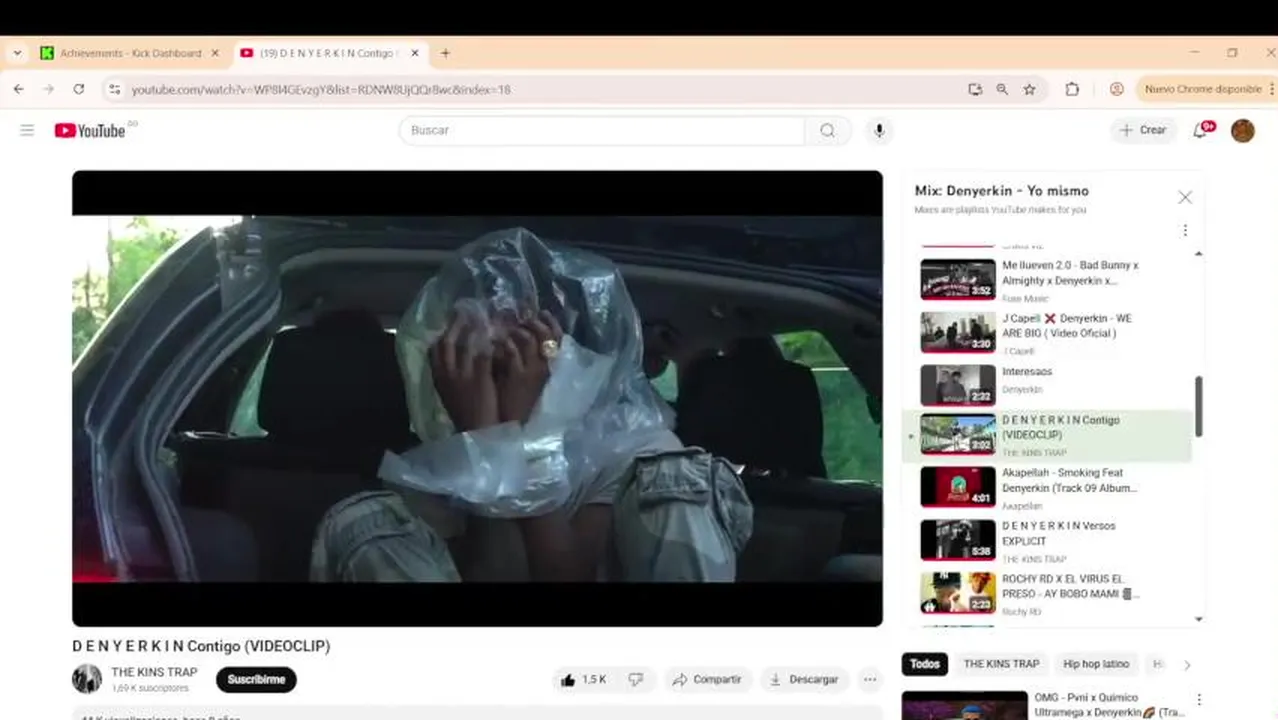Screen dimensions: 1278x720
Task: Click the Crear button
Action: click(x=1143, y=130)
